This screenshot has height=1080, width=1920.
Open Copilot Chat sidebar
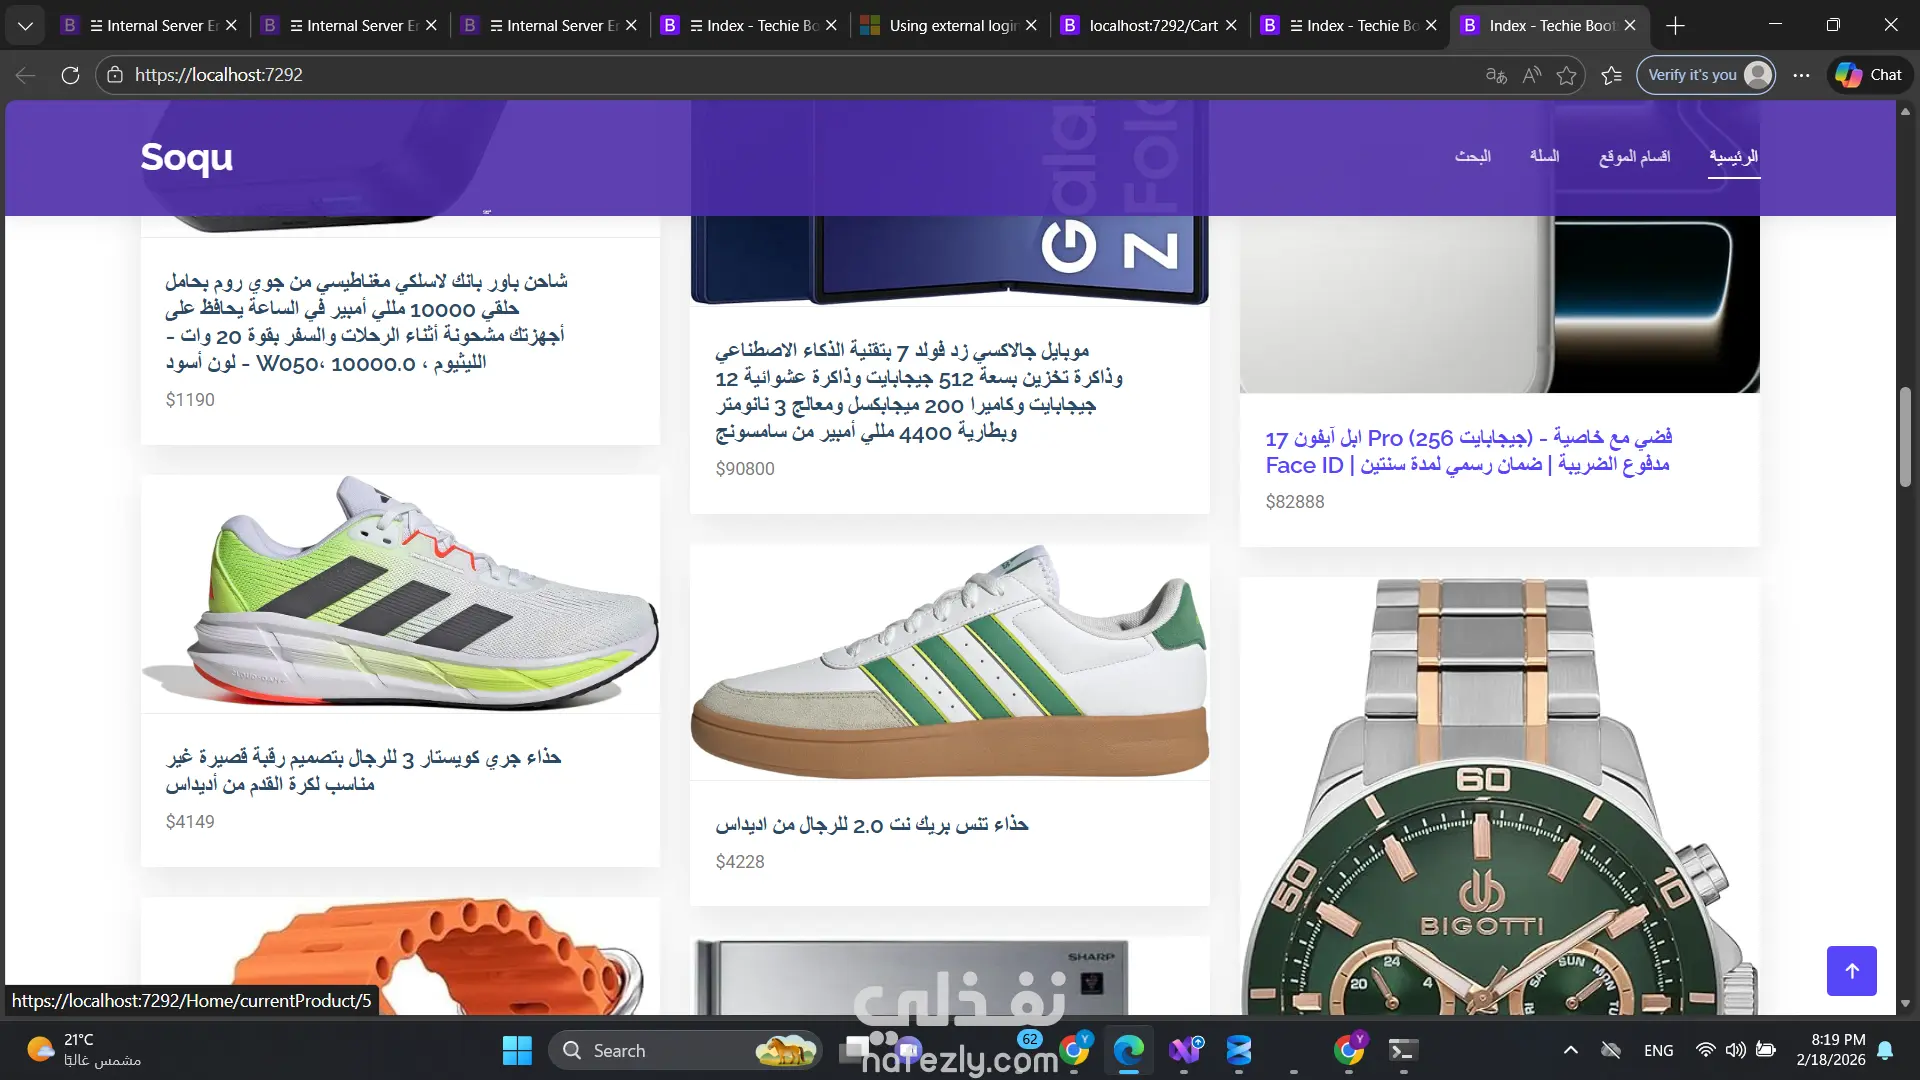click(1870, 75)
